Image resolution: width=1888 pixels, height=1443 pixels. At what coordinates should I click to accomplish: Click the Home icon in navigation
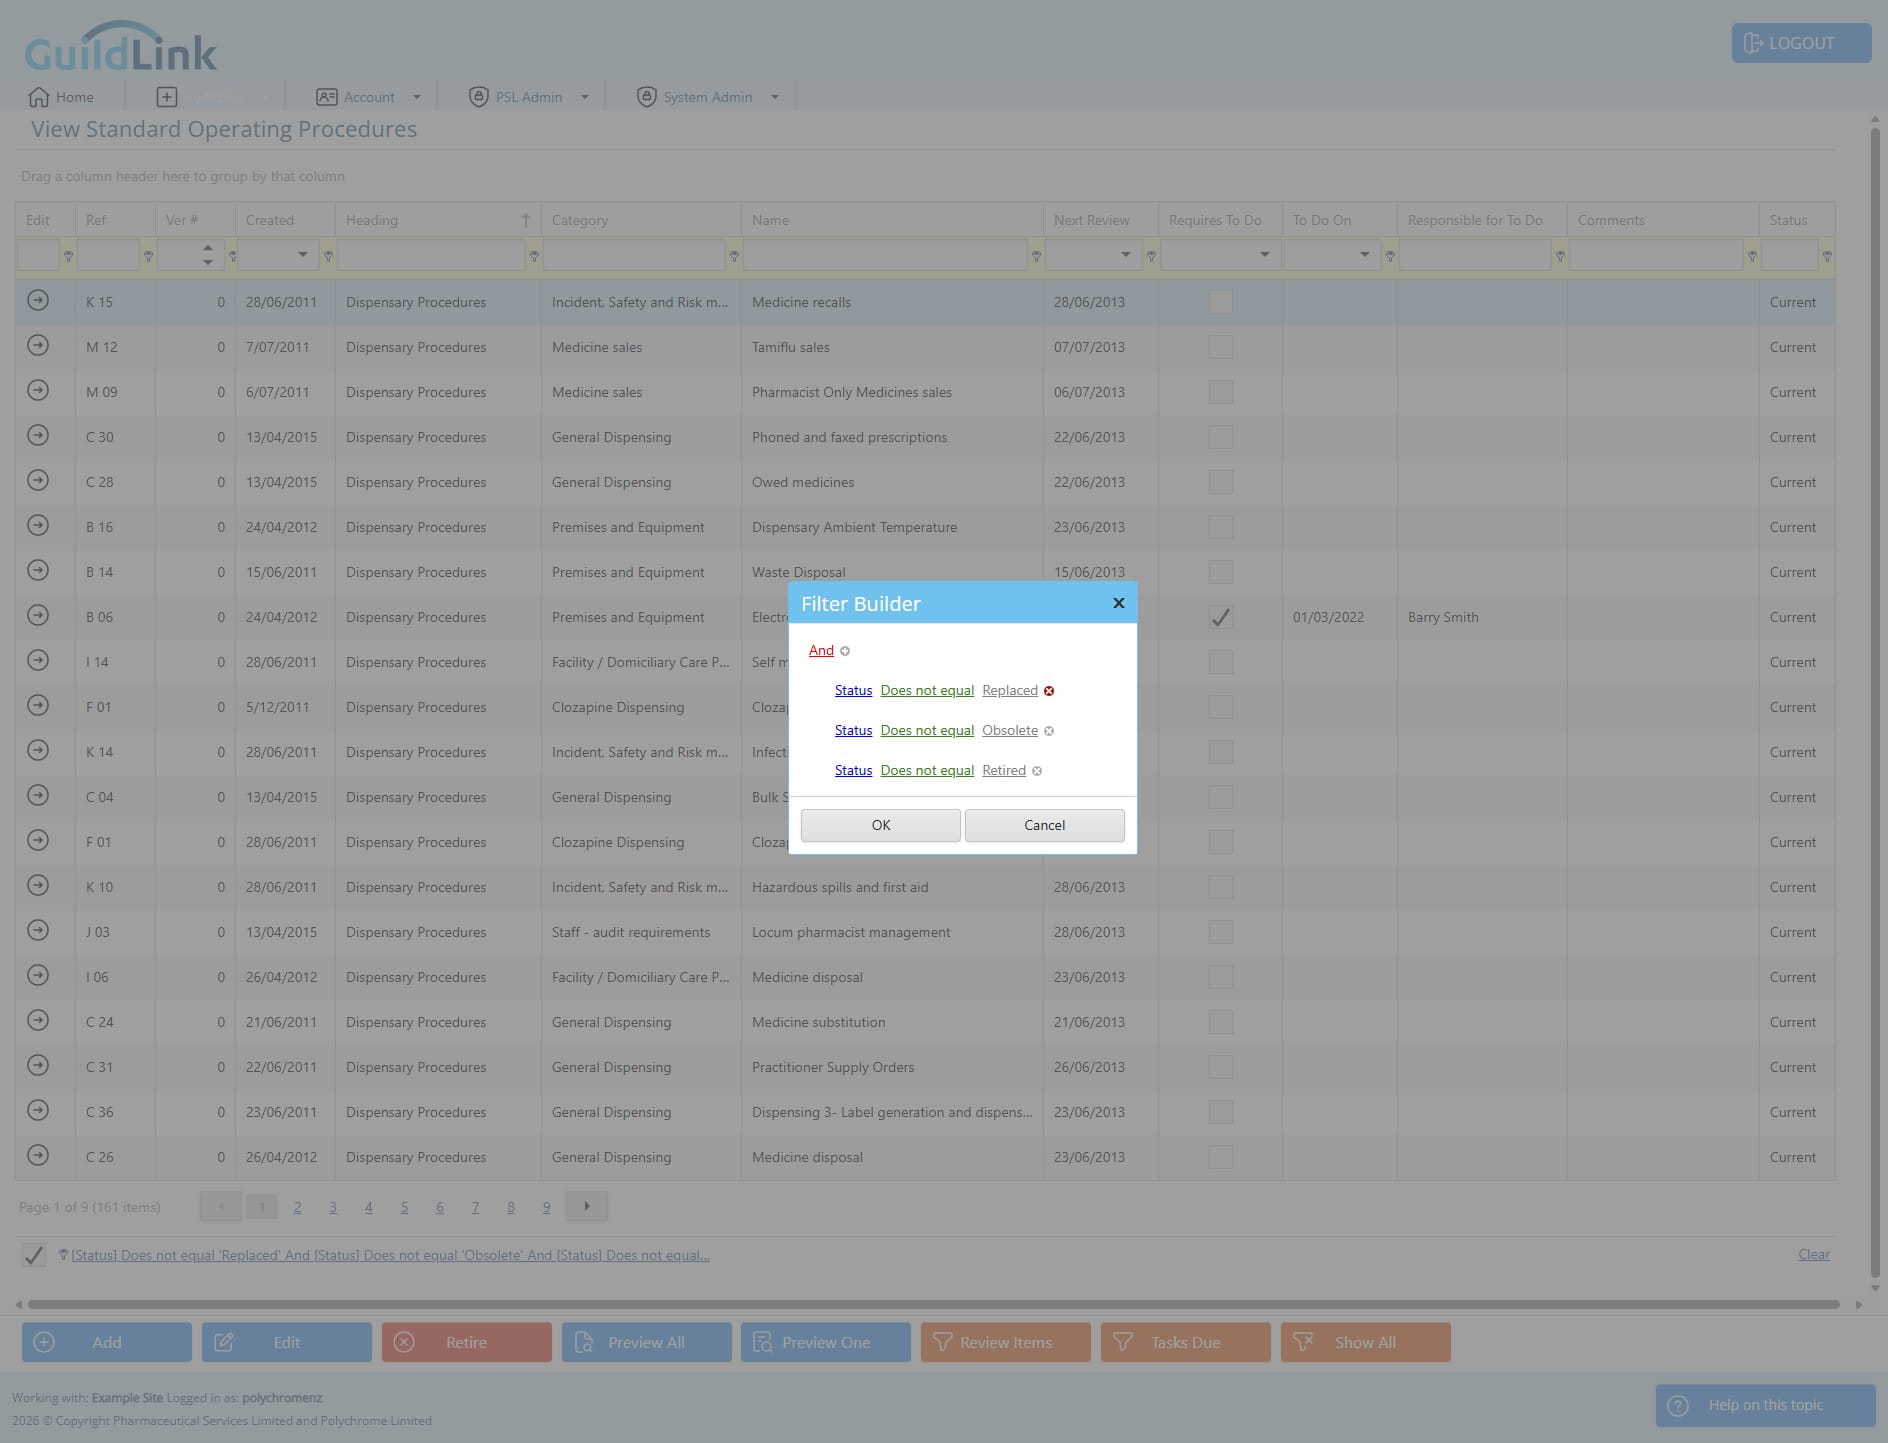[x=39, y=97]
